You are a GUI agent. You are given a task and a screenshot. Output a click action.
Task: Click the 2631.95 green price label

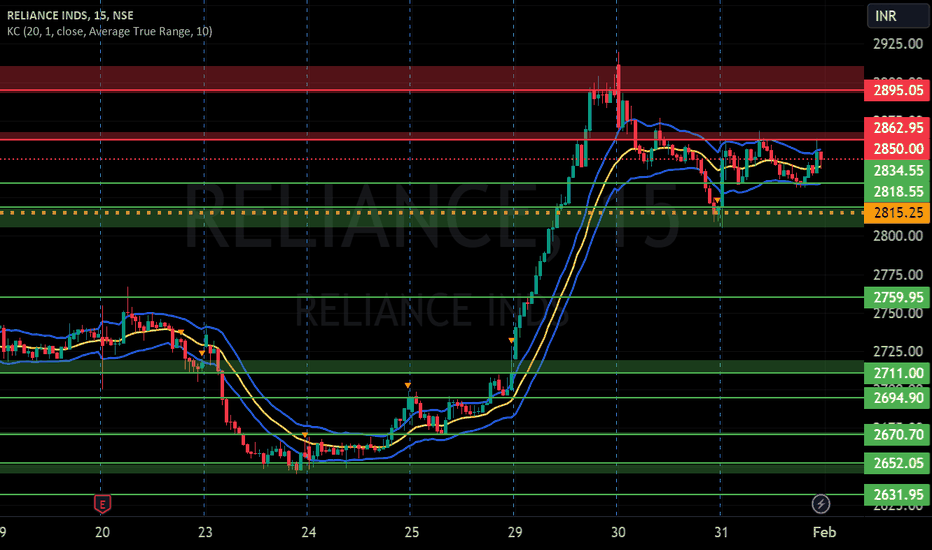[898, 494]
